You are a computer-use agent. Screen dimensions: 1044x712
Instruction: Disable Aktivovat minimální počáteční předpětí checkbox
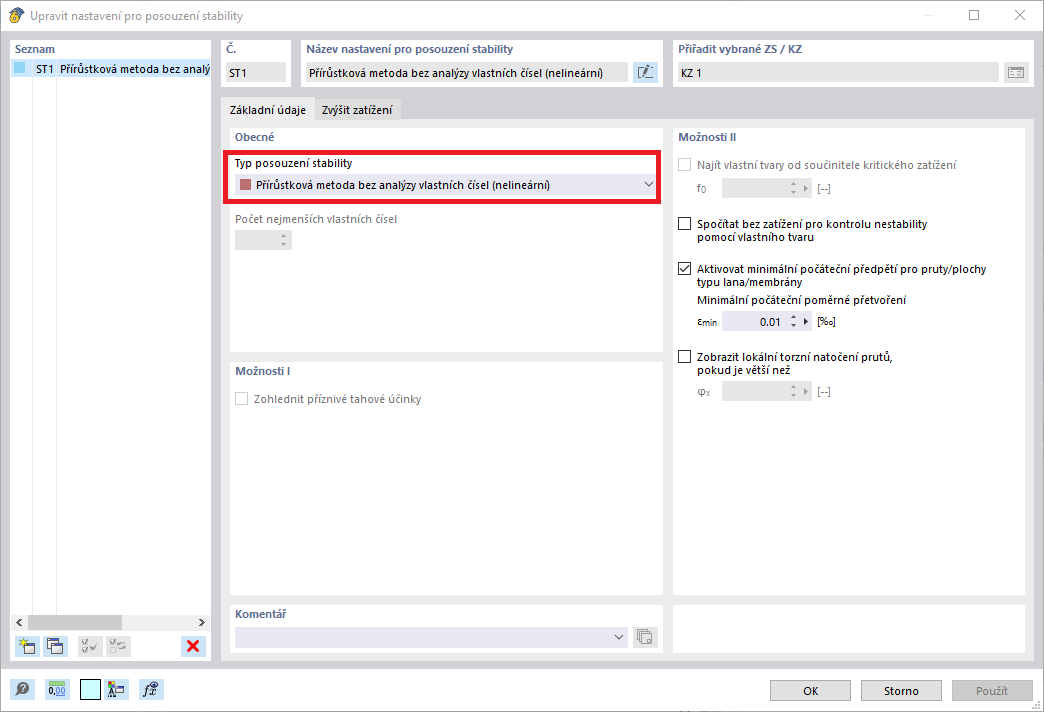(x=684, y=269)
